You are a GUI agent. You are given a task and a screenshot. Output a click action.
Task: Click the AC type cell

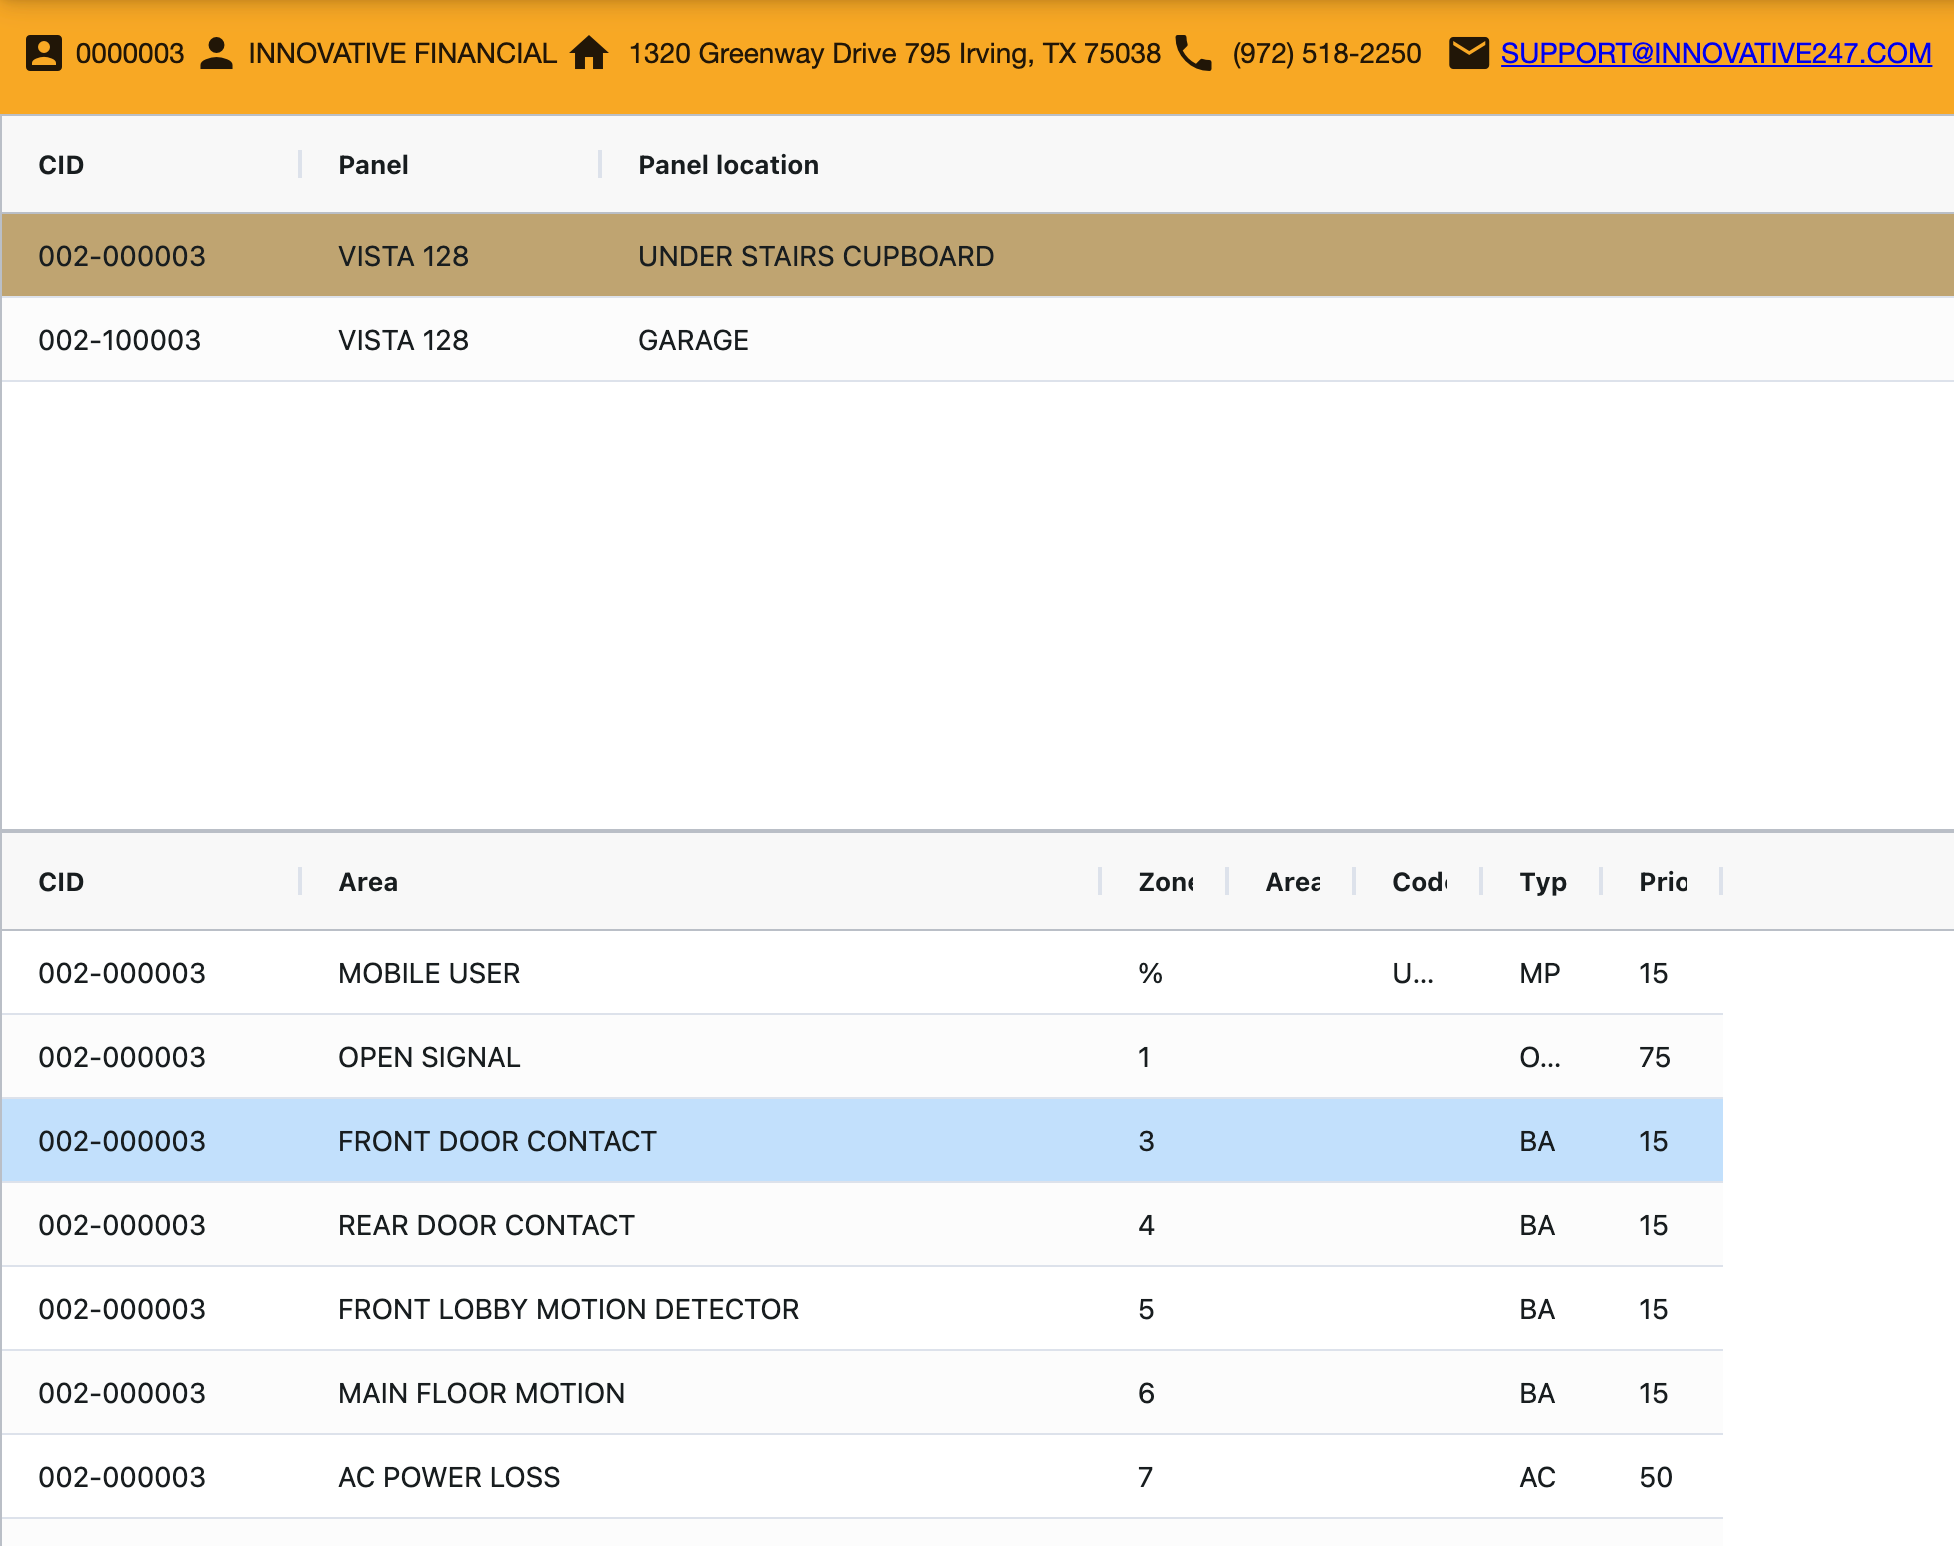(1537, 1477)
